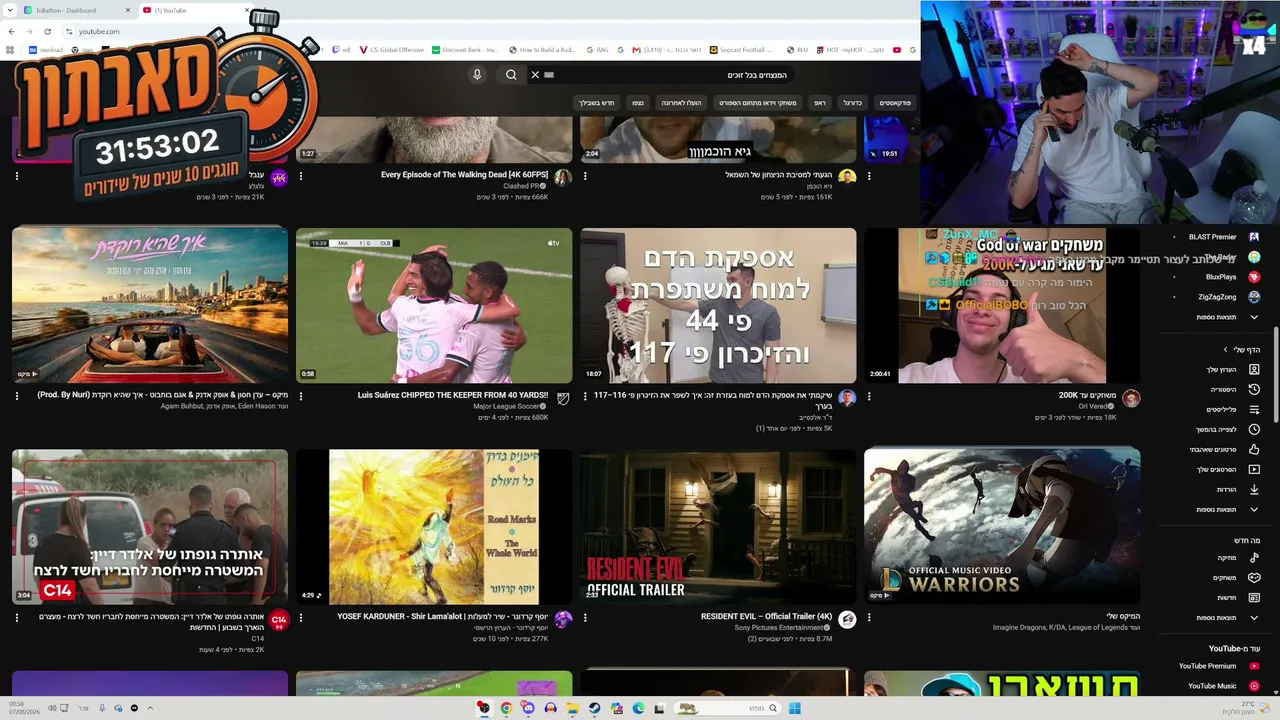The image size is (1280, 720).
Task: Select the כדורגל filter chip
Action: tap(852, 103)
